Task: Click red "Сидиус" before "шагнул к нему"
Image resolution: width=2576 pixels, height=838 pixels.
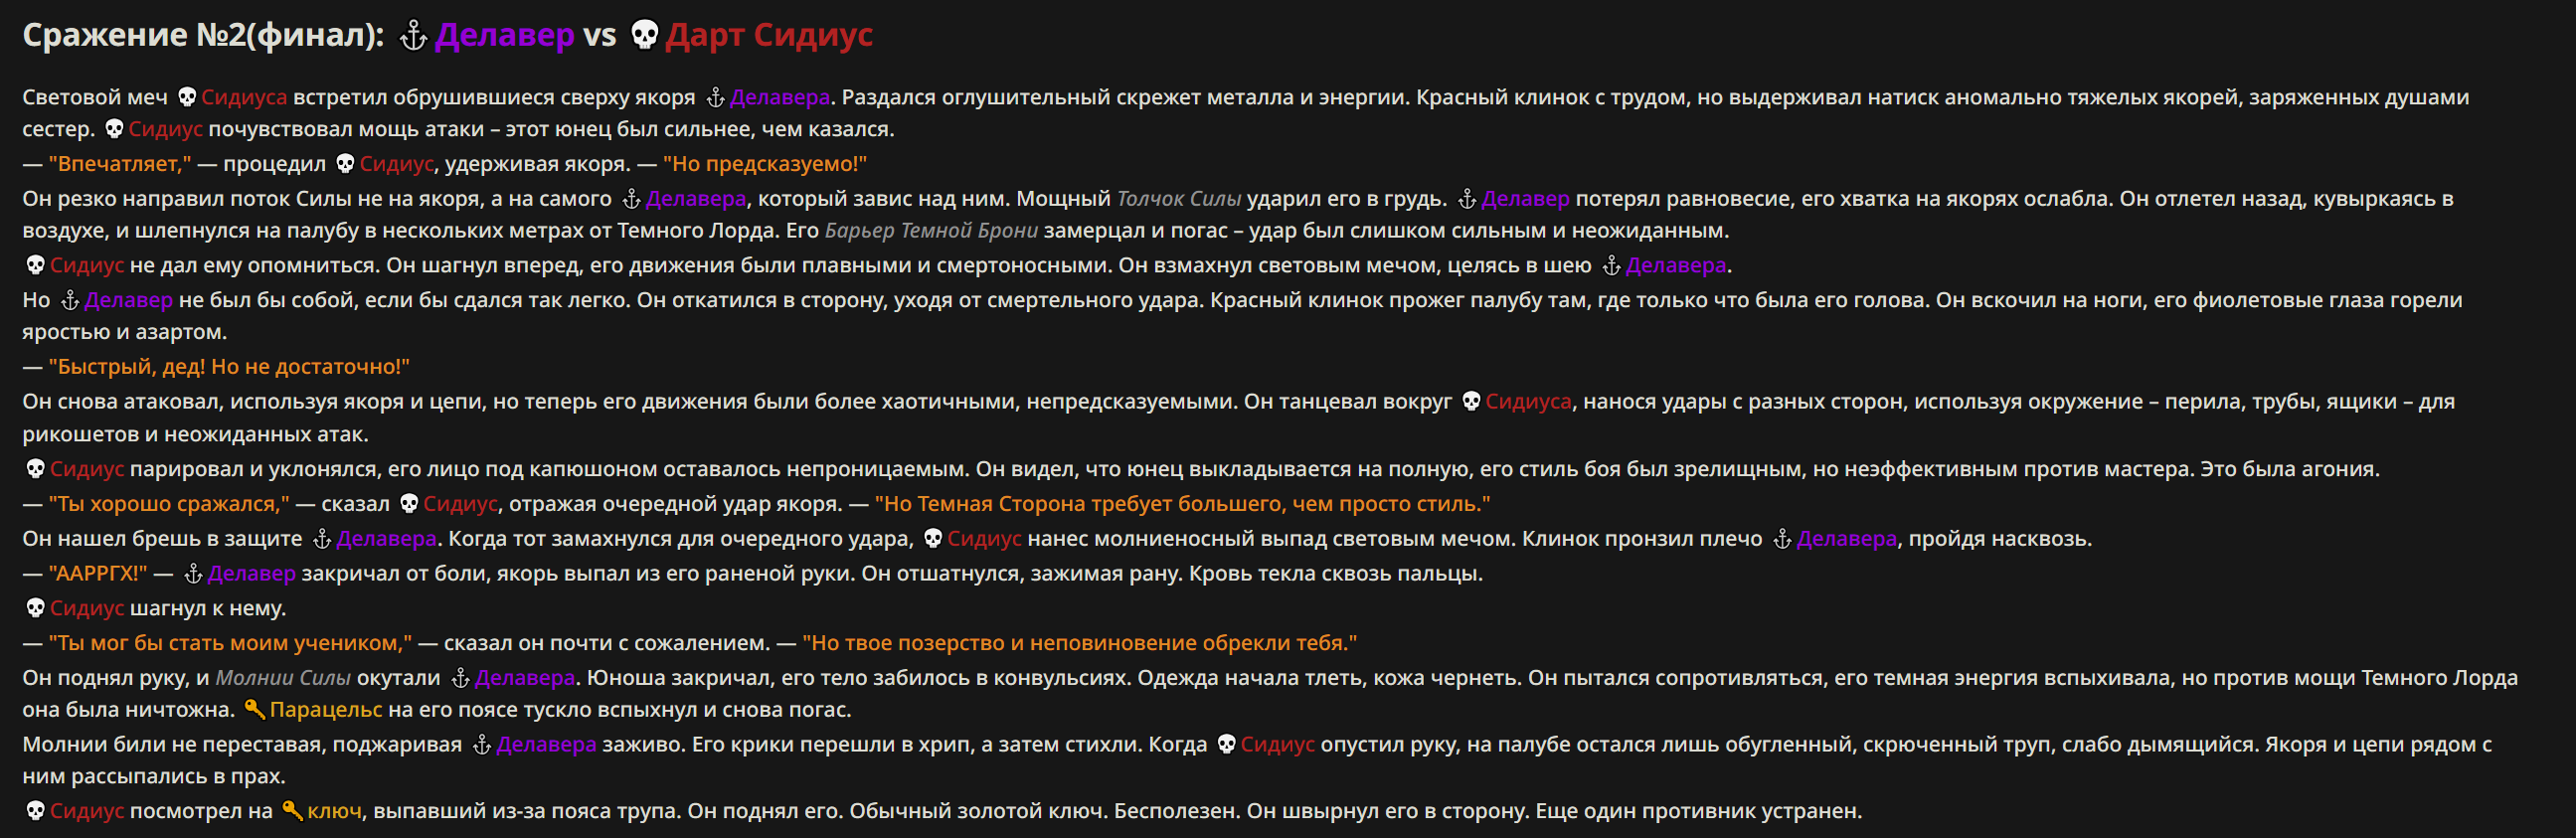Action: [87, 608]
